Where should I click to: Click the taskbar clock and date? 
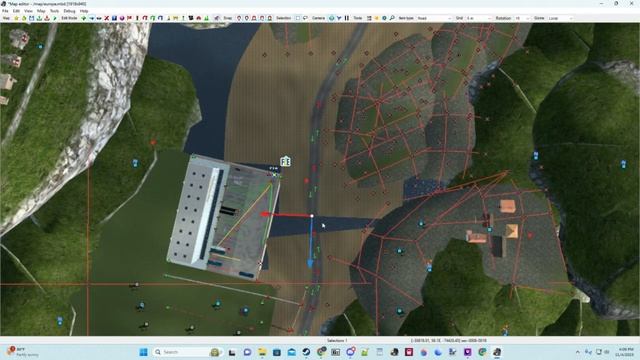tap(625, 352)
